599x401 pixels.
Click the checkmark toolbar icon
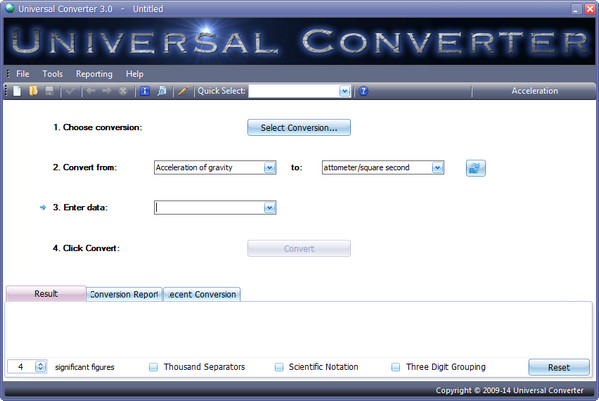click(70, 91)
